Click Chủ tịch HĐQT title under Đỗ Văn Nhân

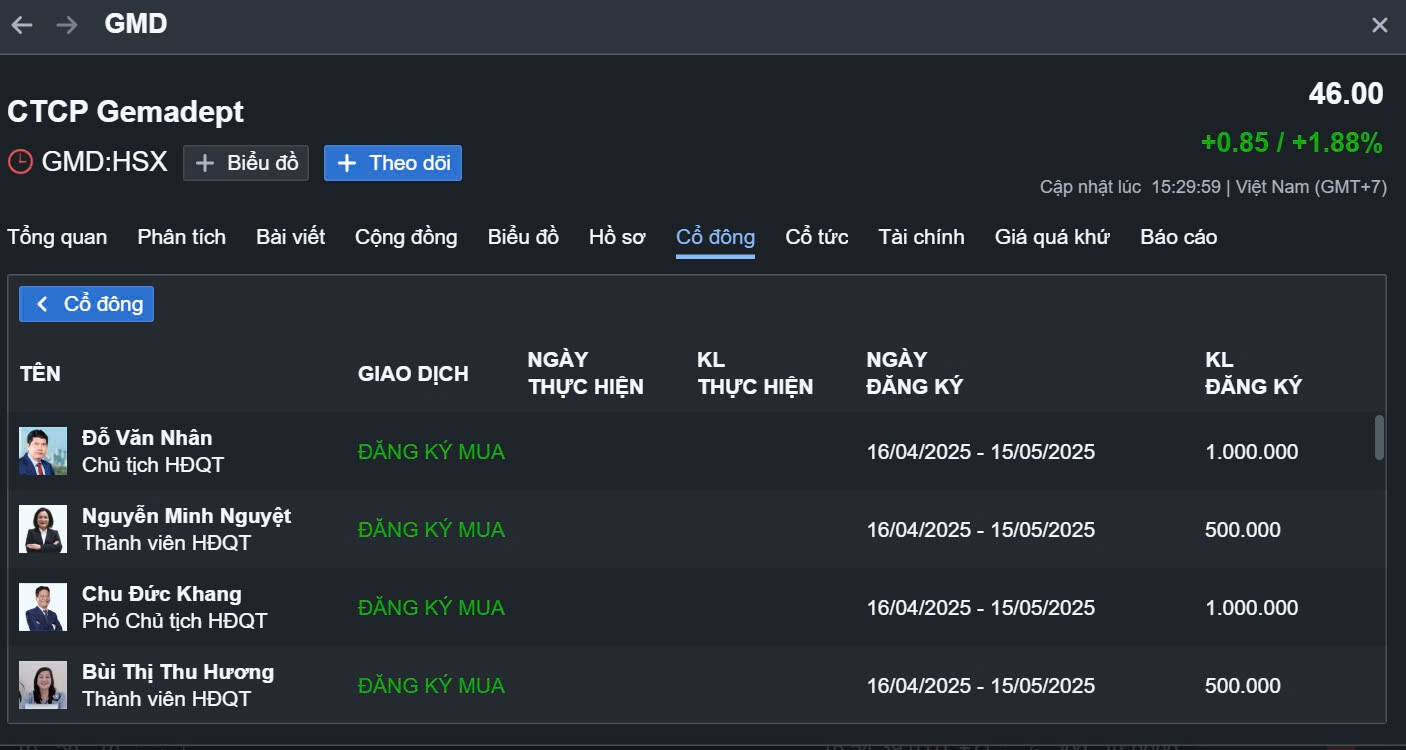(x=153, y=465)
